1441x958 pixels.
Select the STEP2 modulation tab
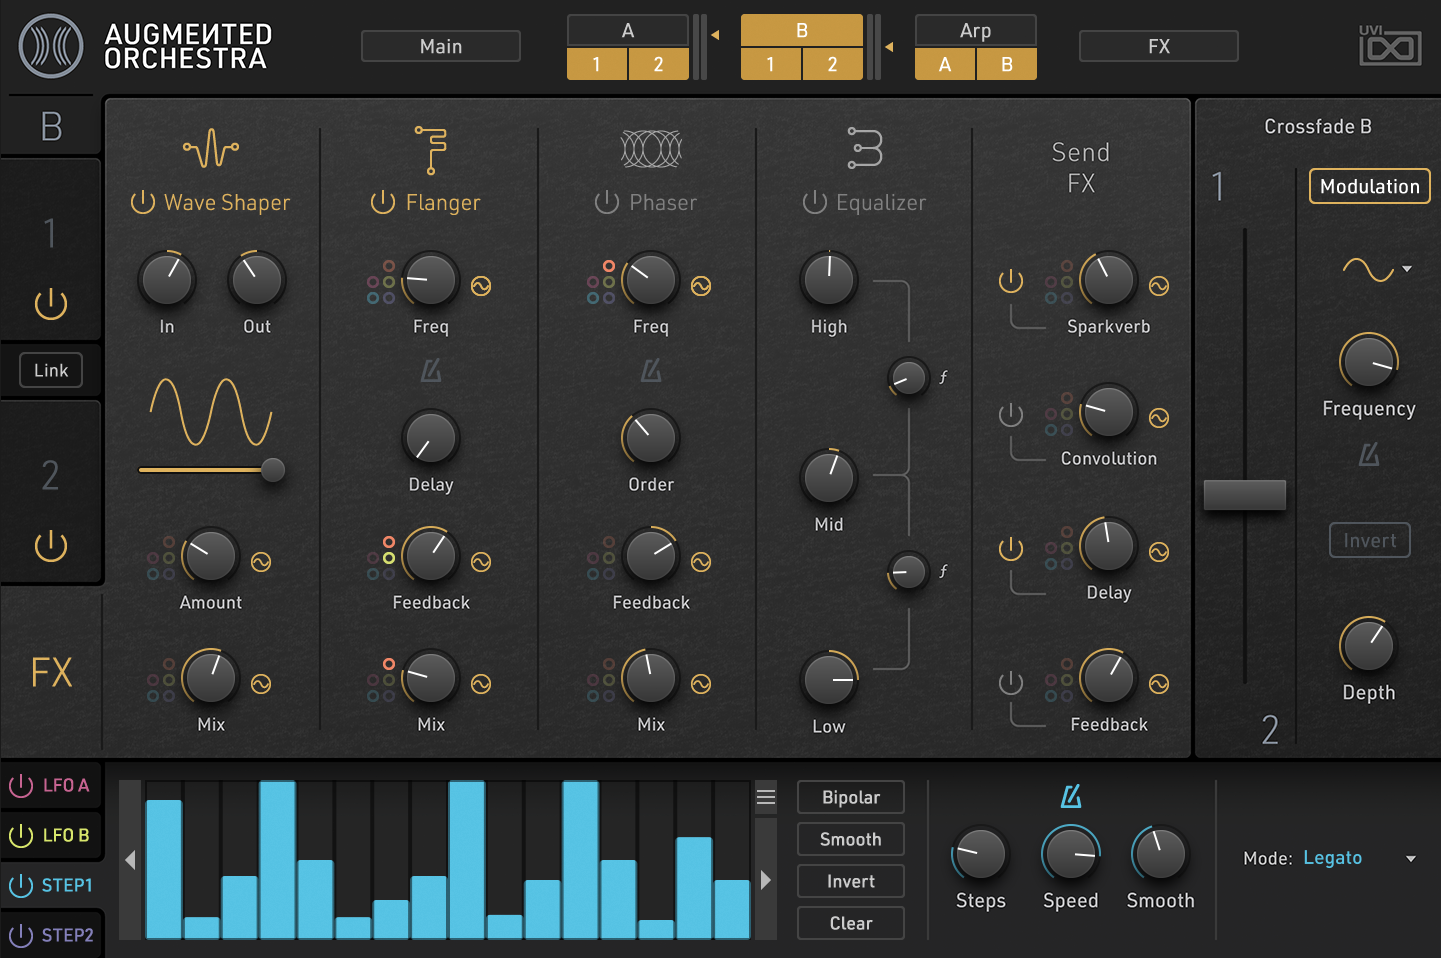click(x=52, y=935)
